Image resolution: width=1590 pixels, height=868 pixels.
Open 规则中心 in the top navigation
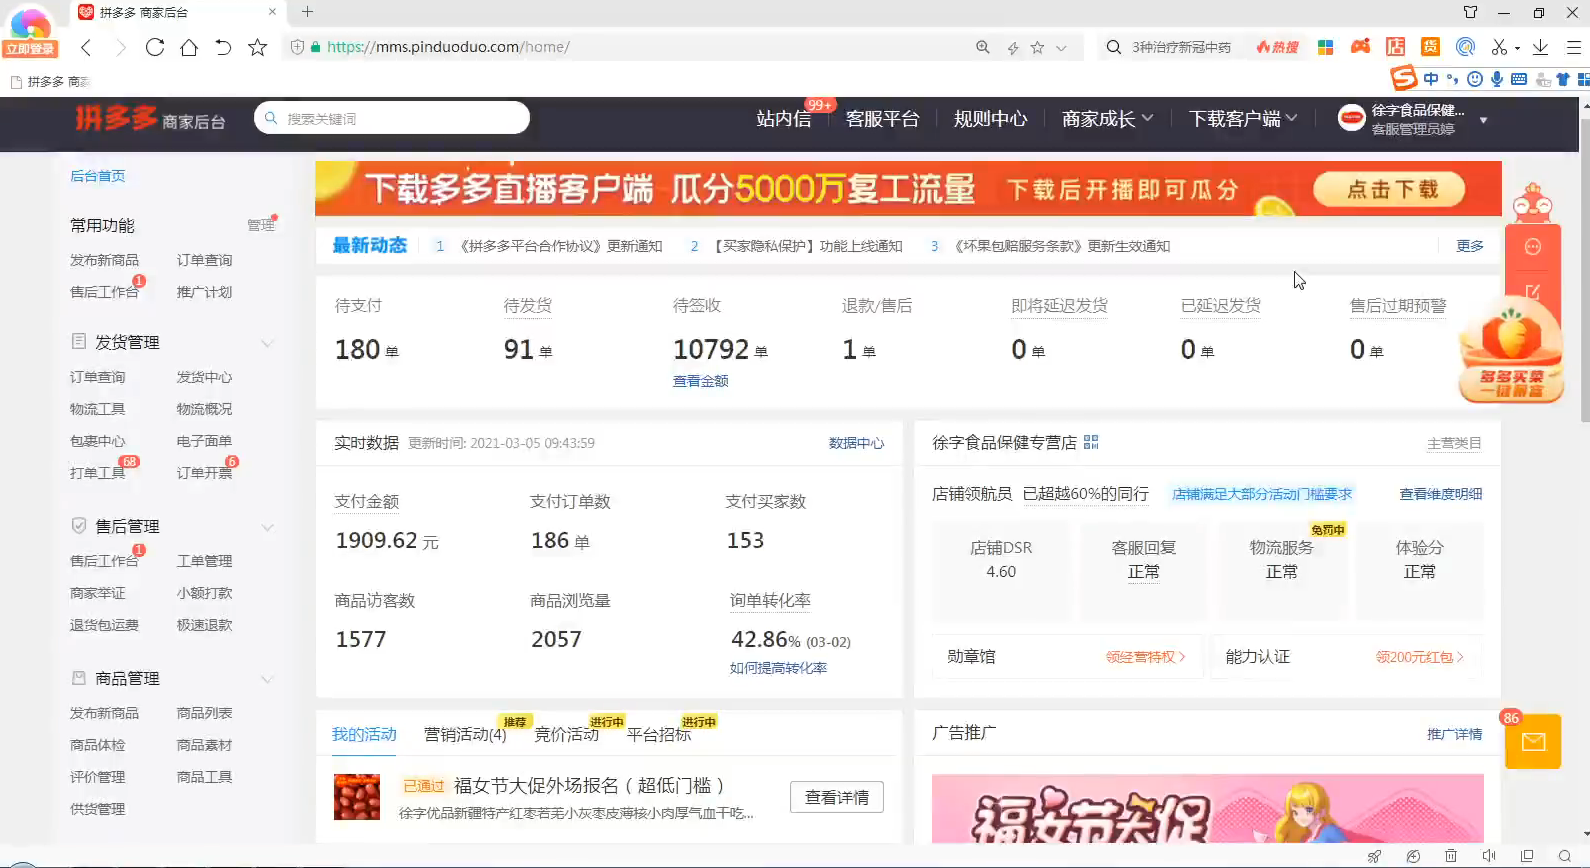[x=990, y=119]
